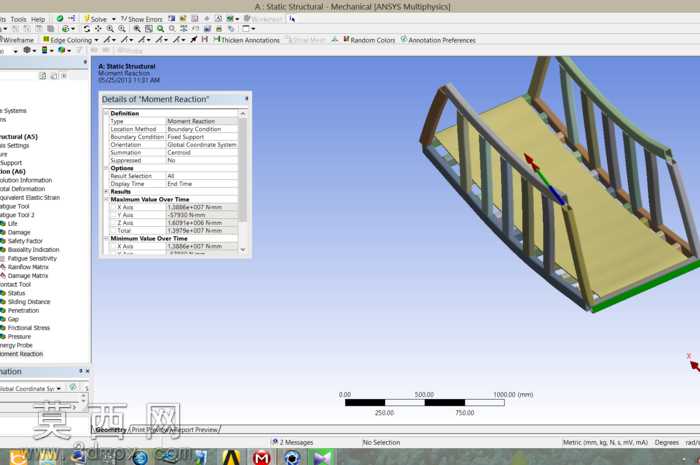
Task: Switch to the Report Preview tab
Action: [196, 429]
